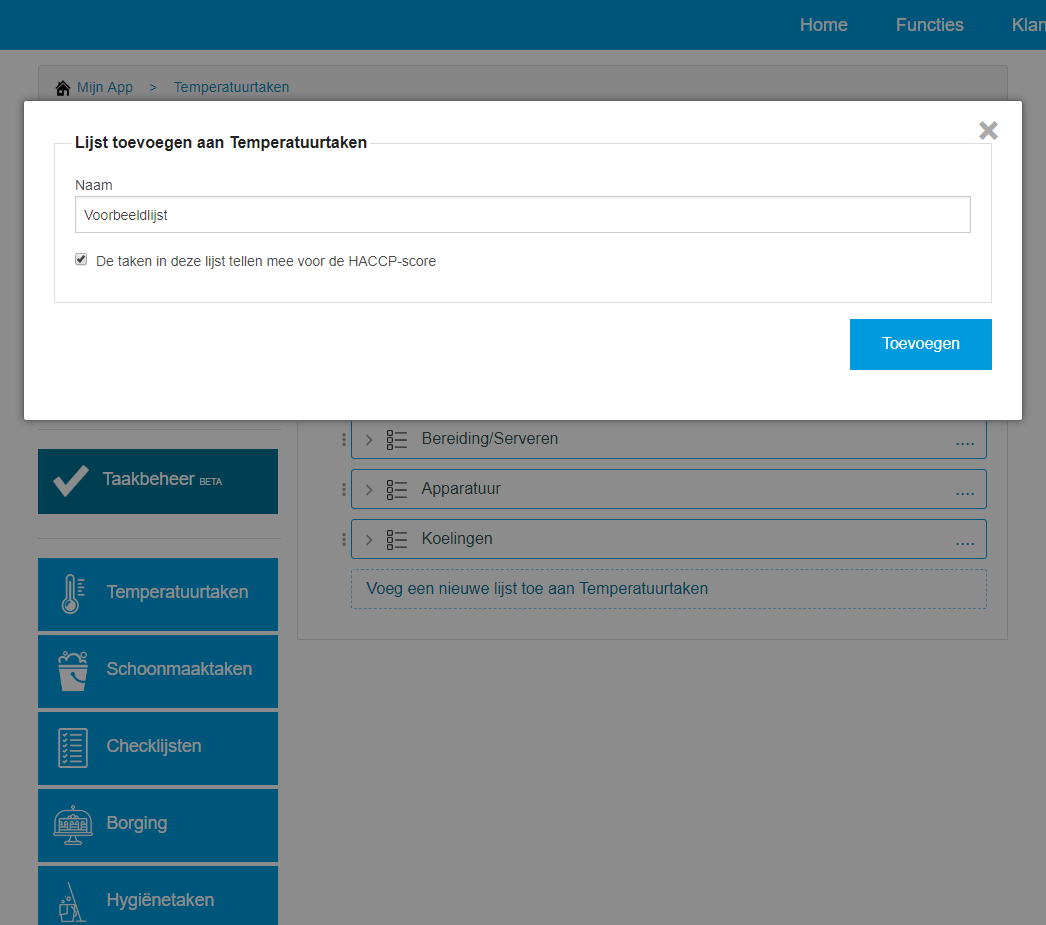
Task: Click the Naam input field
Action: [522, 215]
